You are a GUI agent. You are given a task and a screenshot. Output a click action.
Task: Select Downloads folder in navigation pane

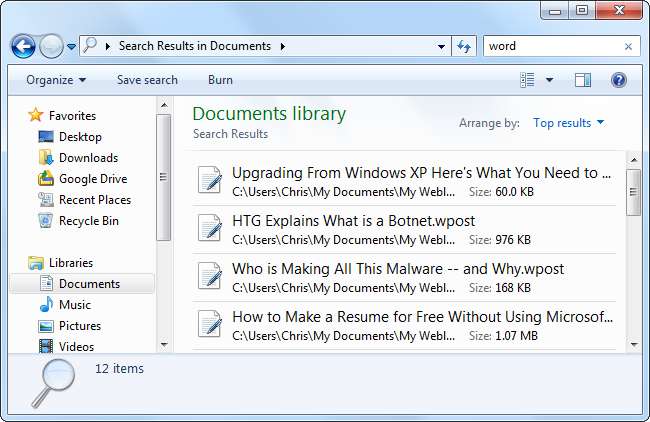tap(88, 158)
